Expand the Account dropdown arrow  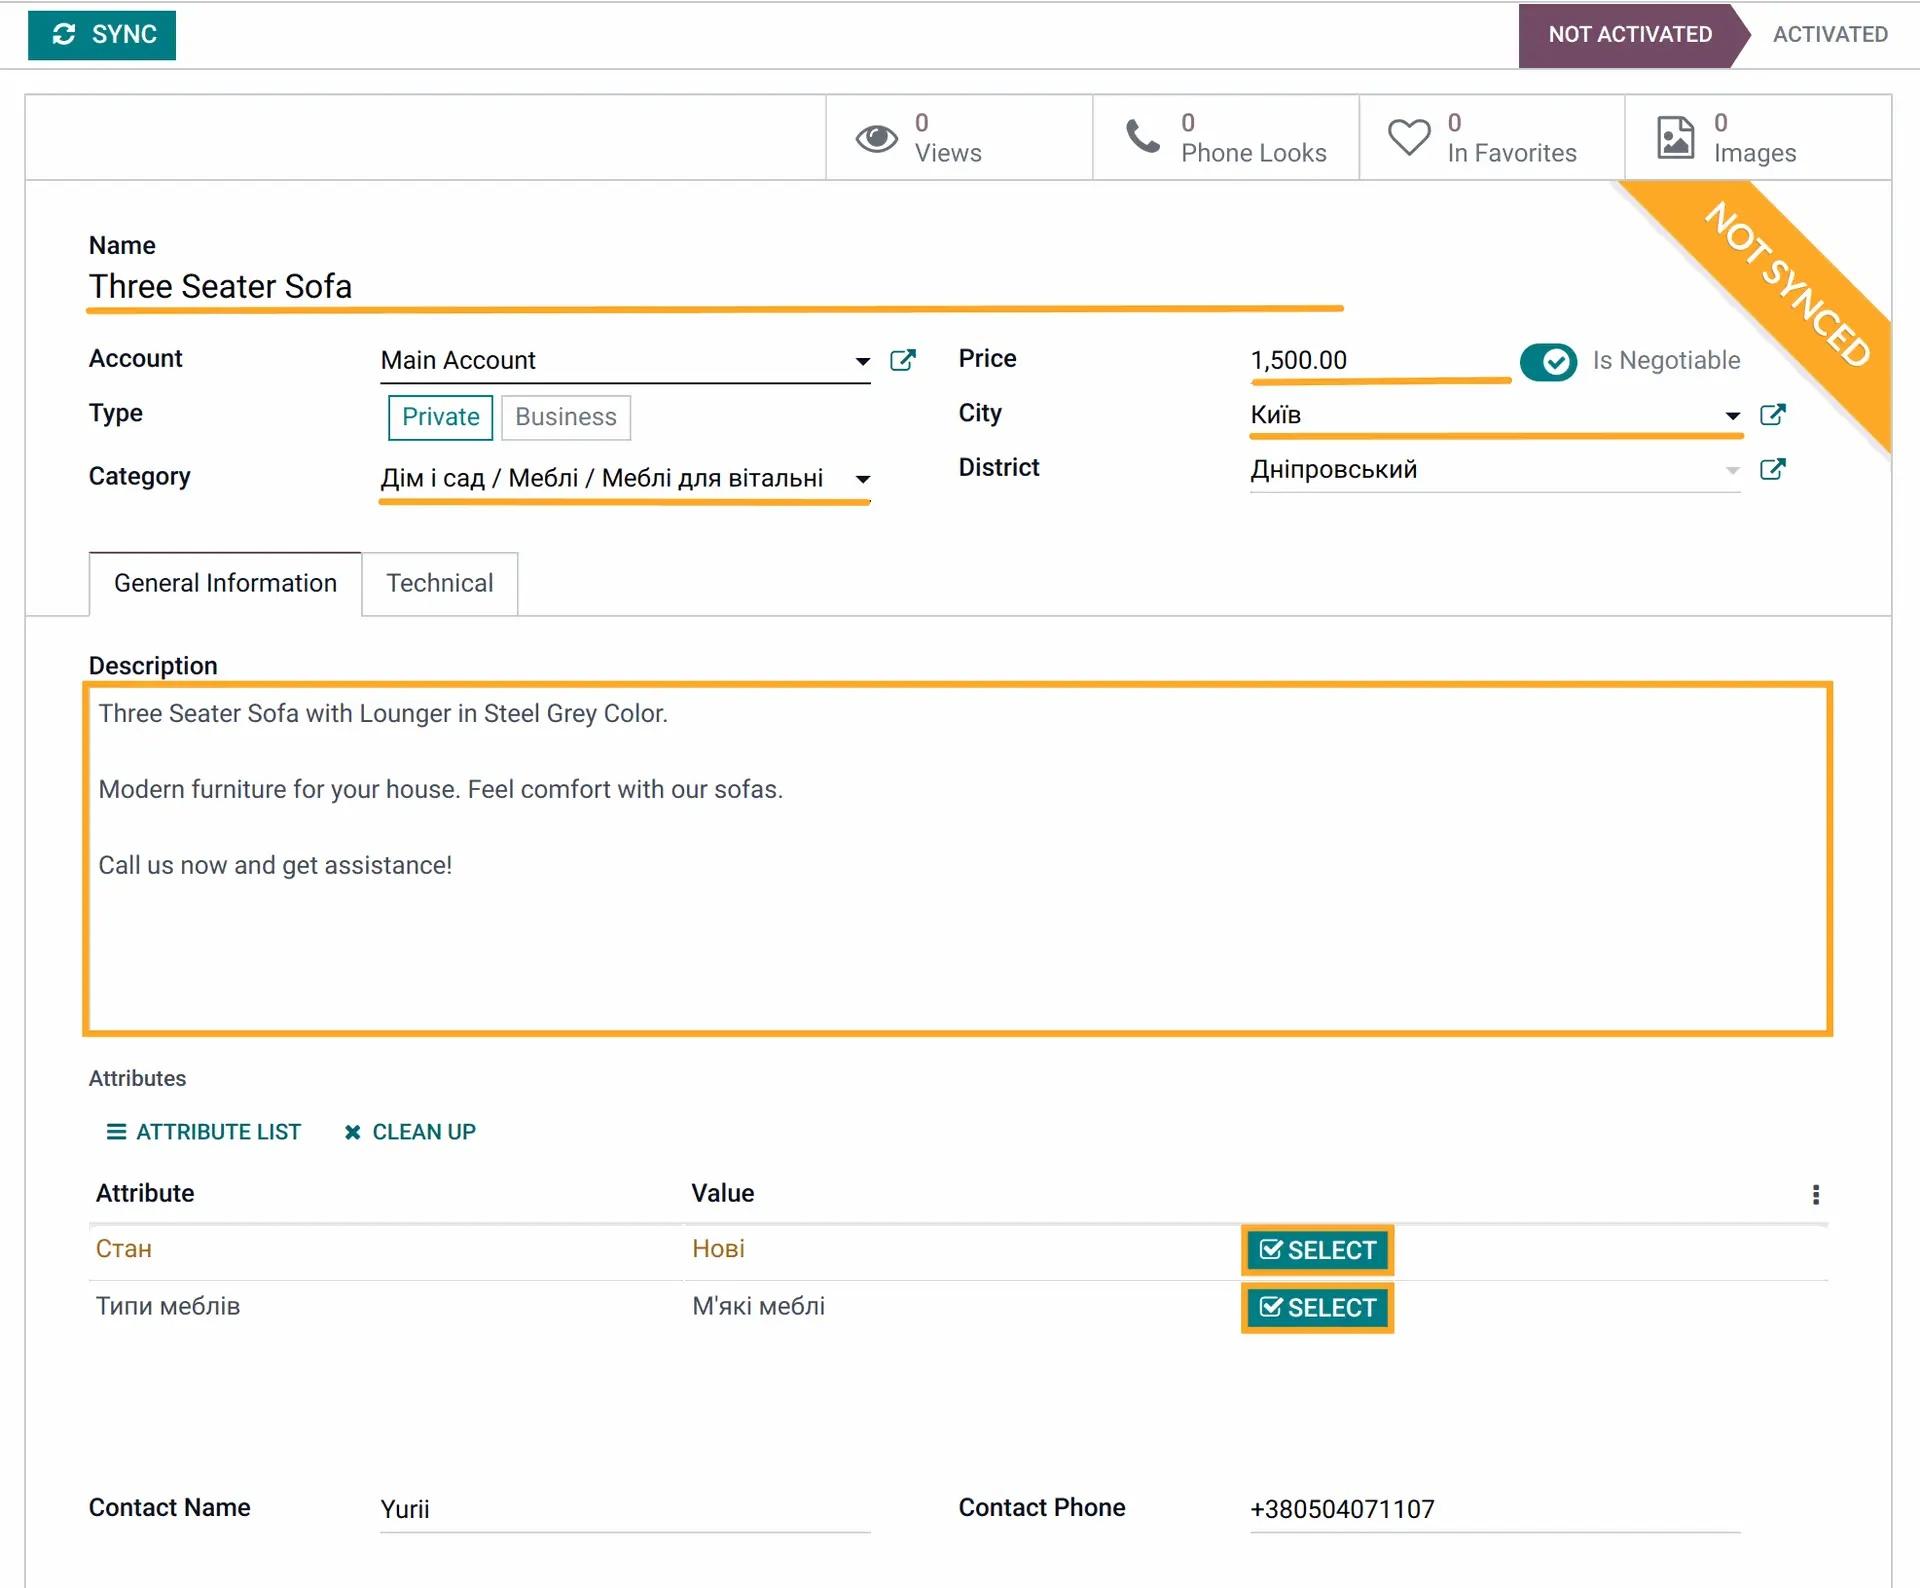(x=862, y=361)
